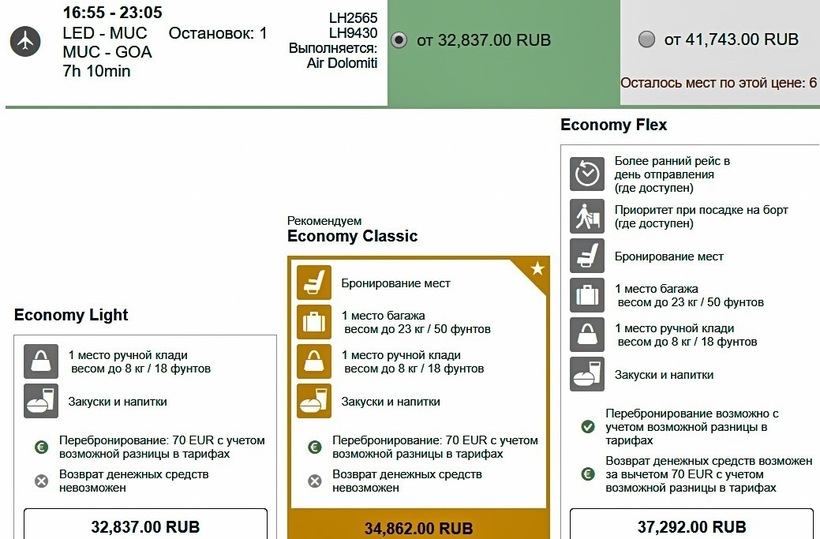Screen dimensions: 820x539
Task: Click the Air Dolomiti operator text
Action: 342,63
